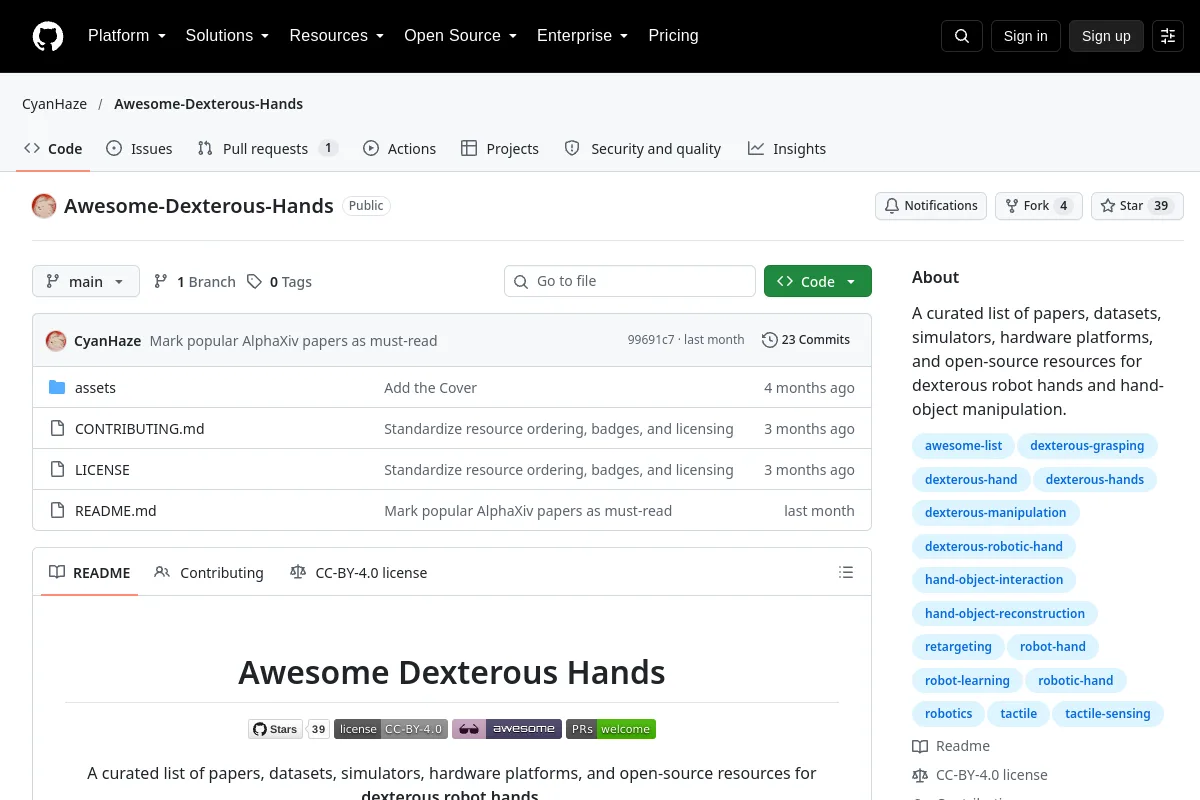Open latest commit message link
1200x800 pixels.
click(x=293, y=341)
